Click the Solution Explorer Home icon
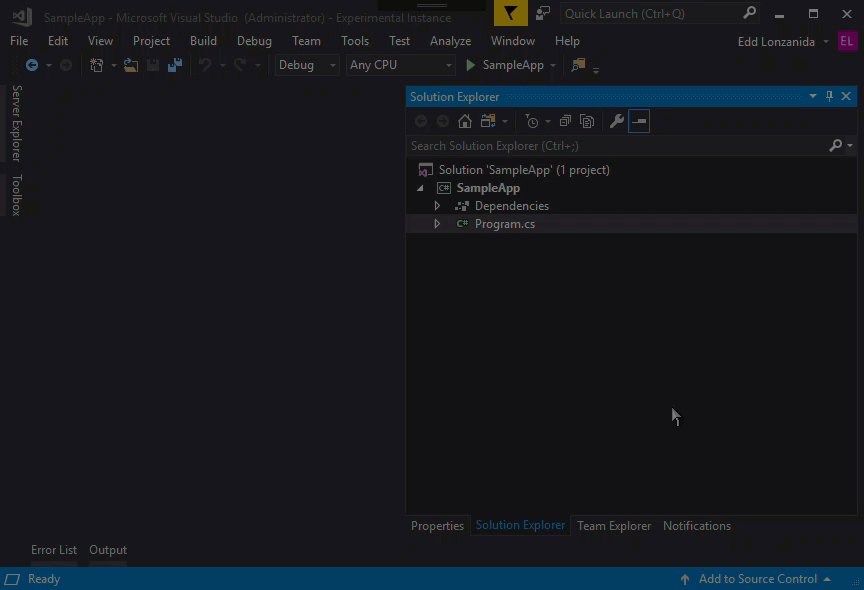This screenshot has width=864, height=590. click(465, 121)
